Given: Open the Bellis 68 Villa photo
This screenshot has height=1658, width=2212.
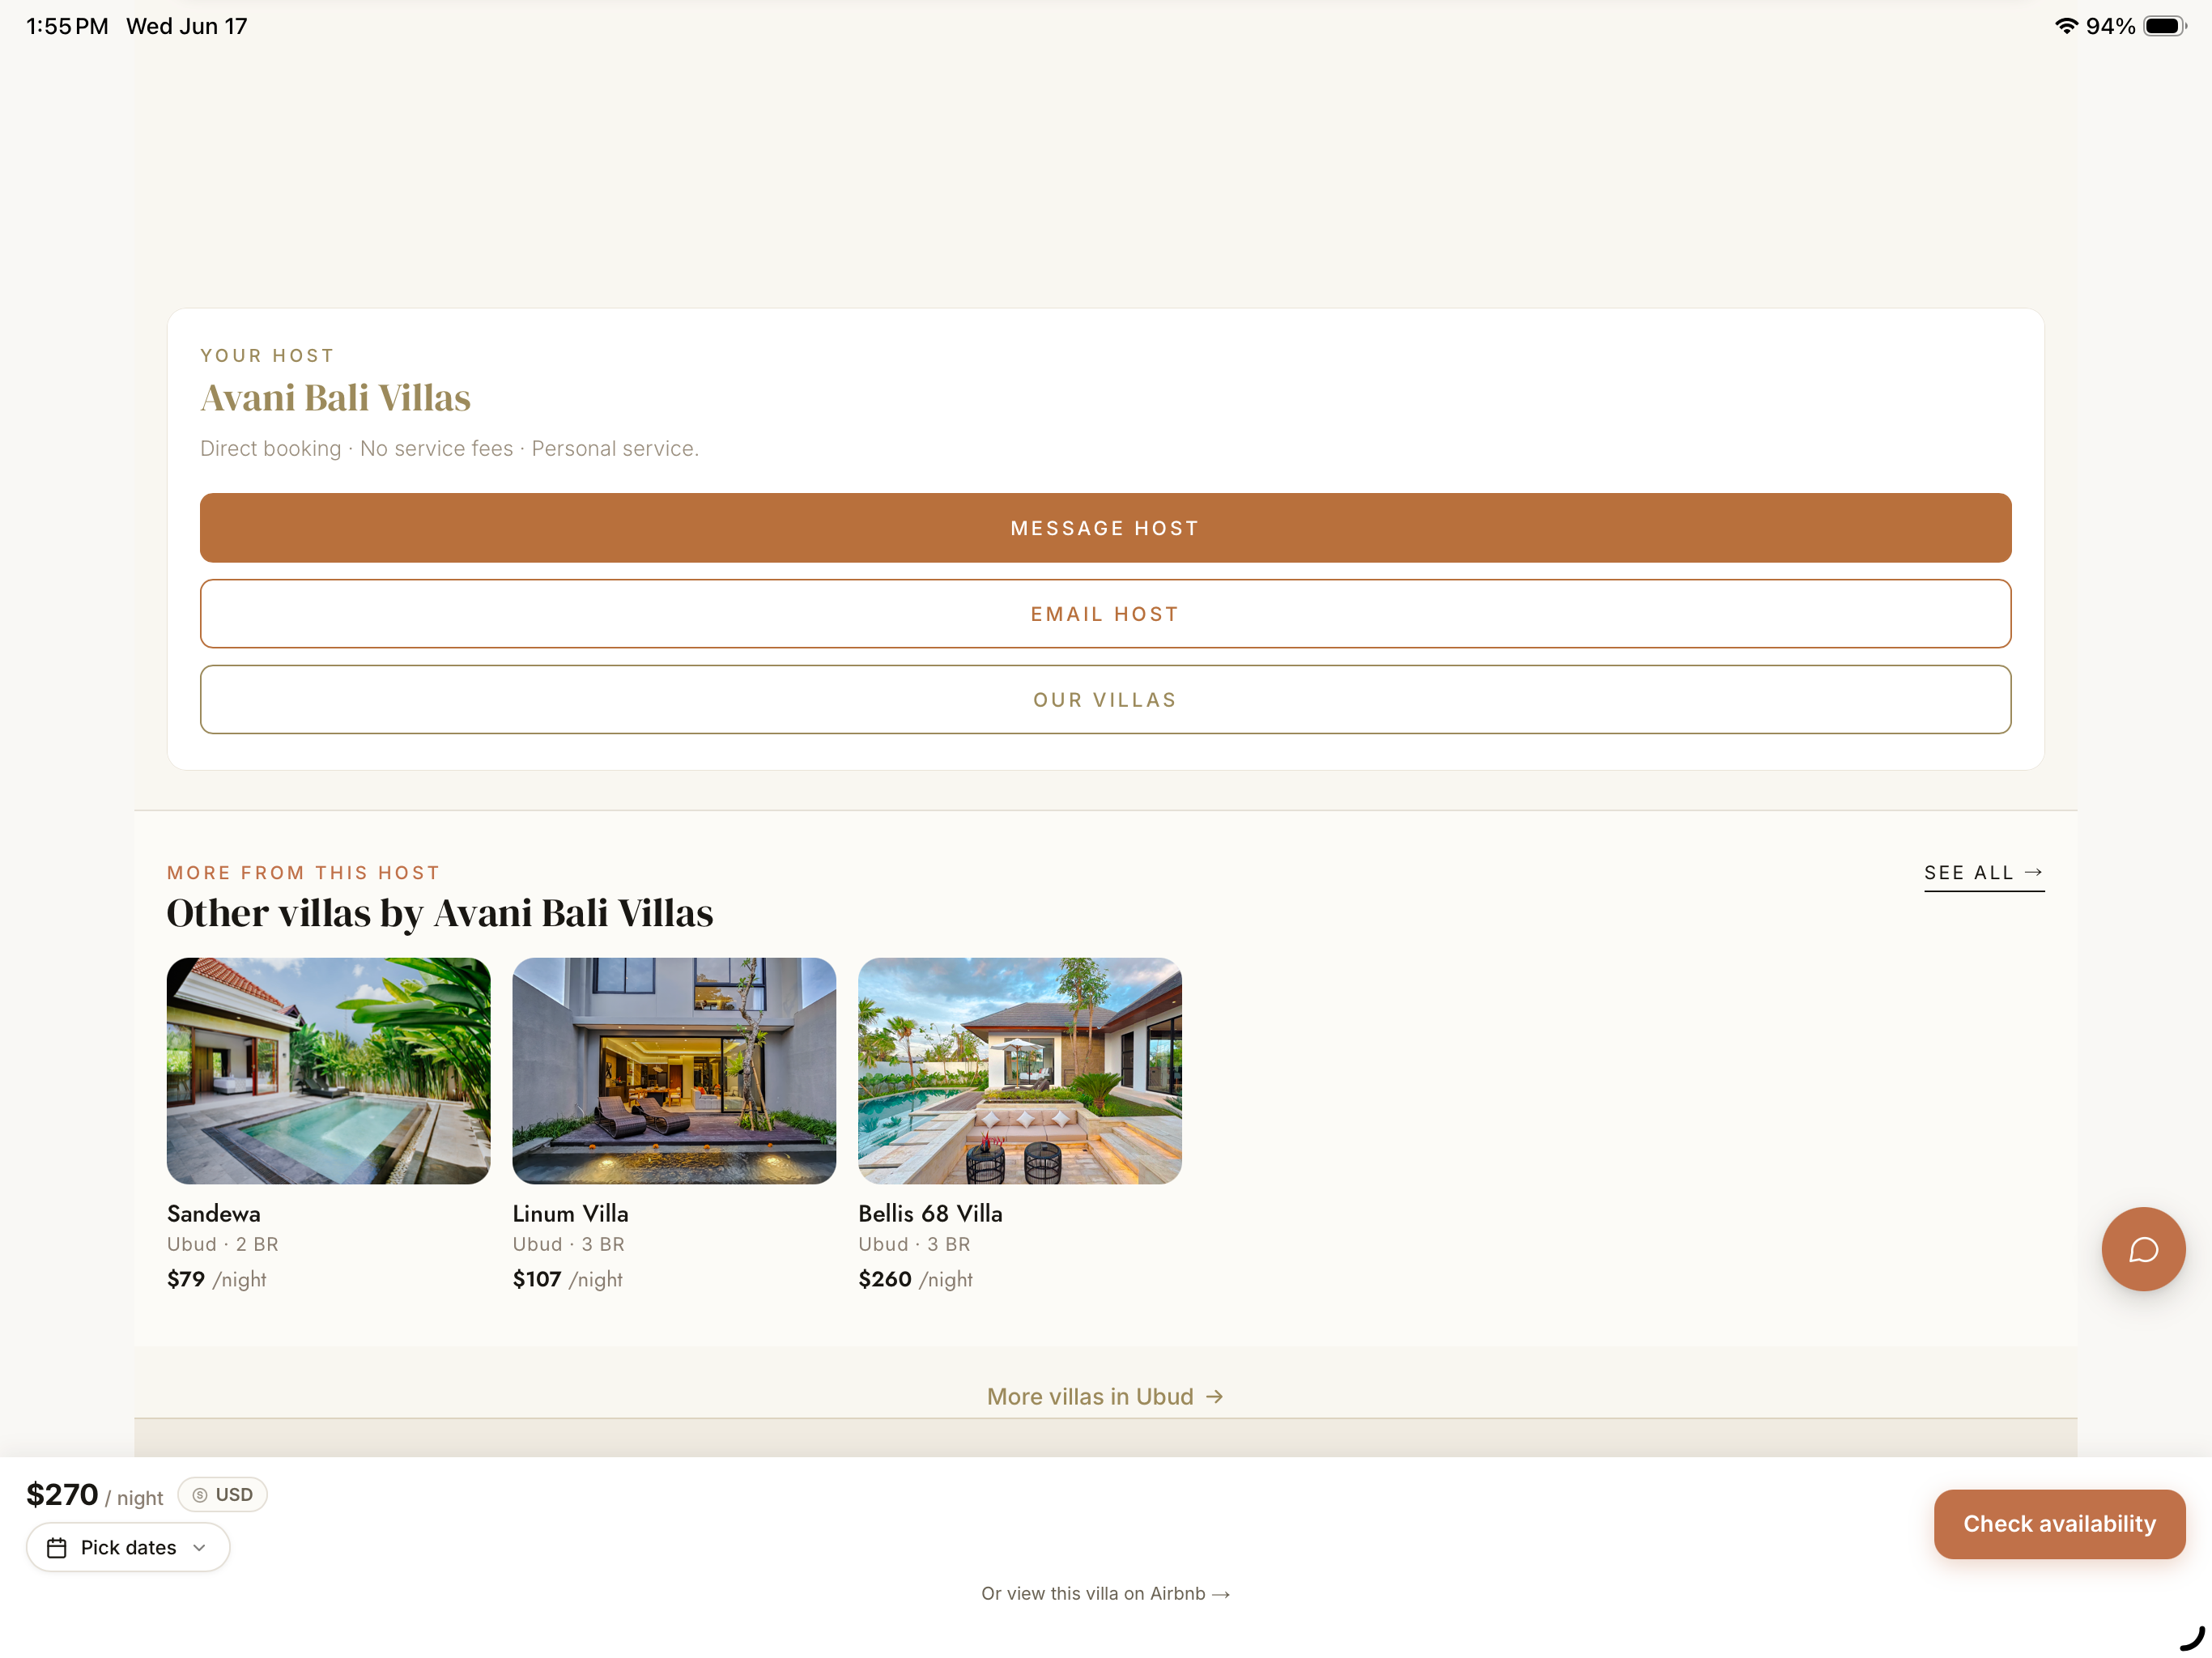Looking at the screenshot, I should point(1019,1070).
